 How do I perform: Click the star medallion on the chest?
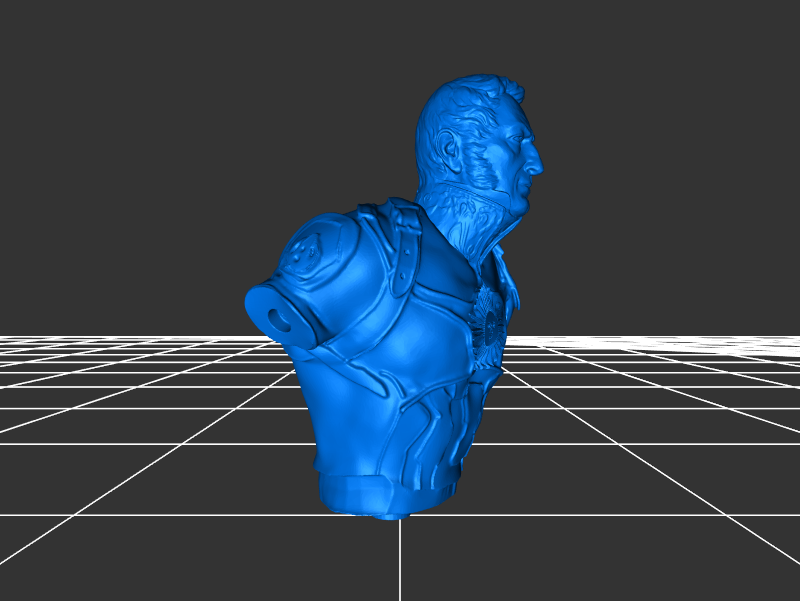(x=490, y=312)
